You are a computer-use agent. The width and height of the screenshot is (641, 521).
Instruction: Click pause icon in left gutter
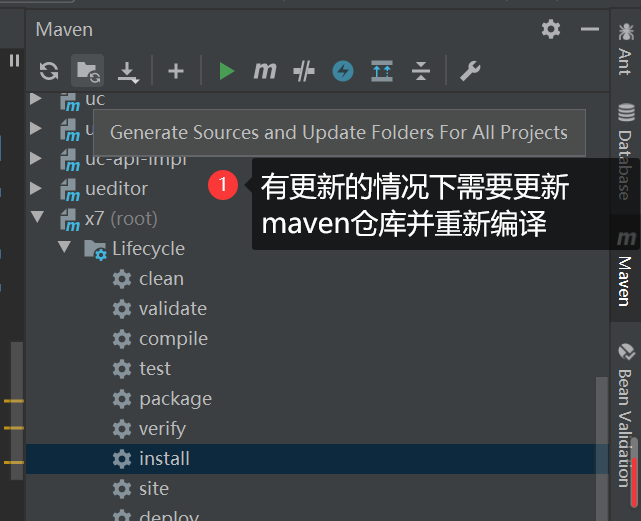14,61
